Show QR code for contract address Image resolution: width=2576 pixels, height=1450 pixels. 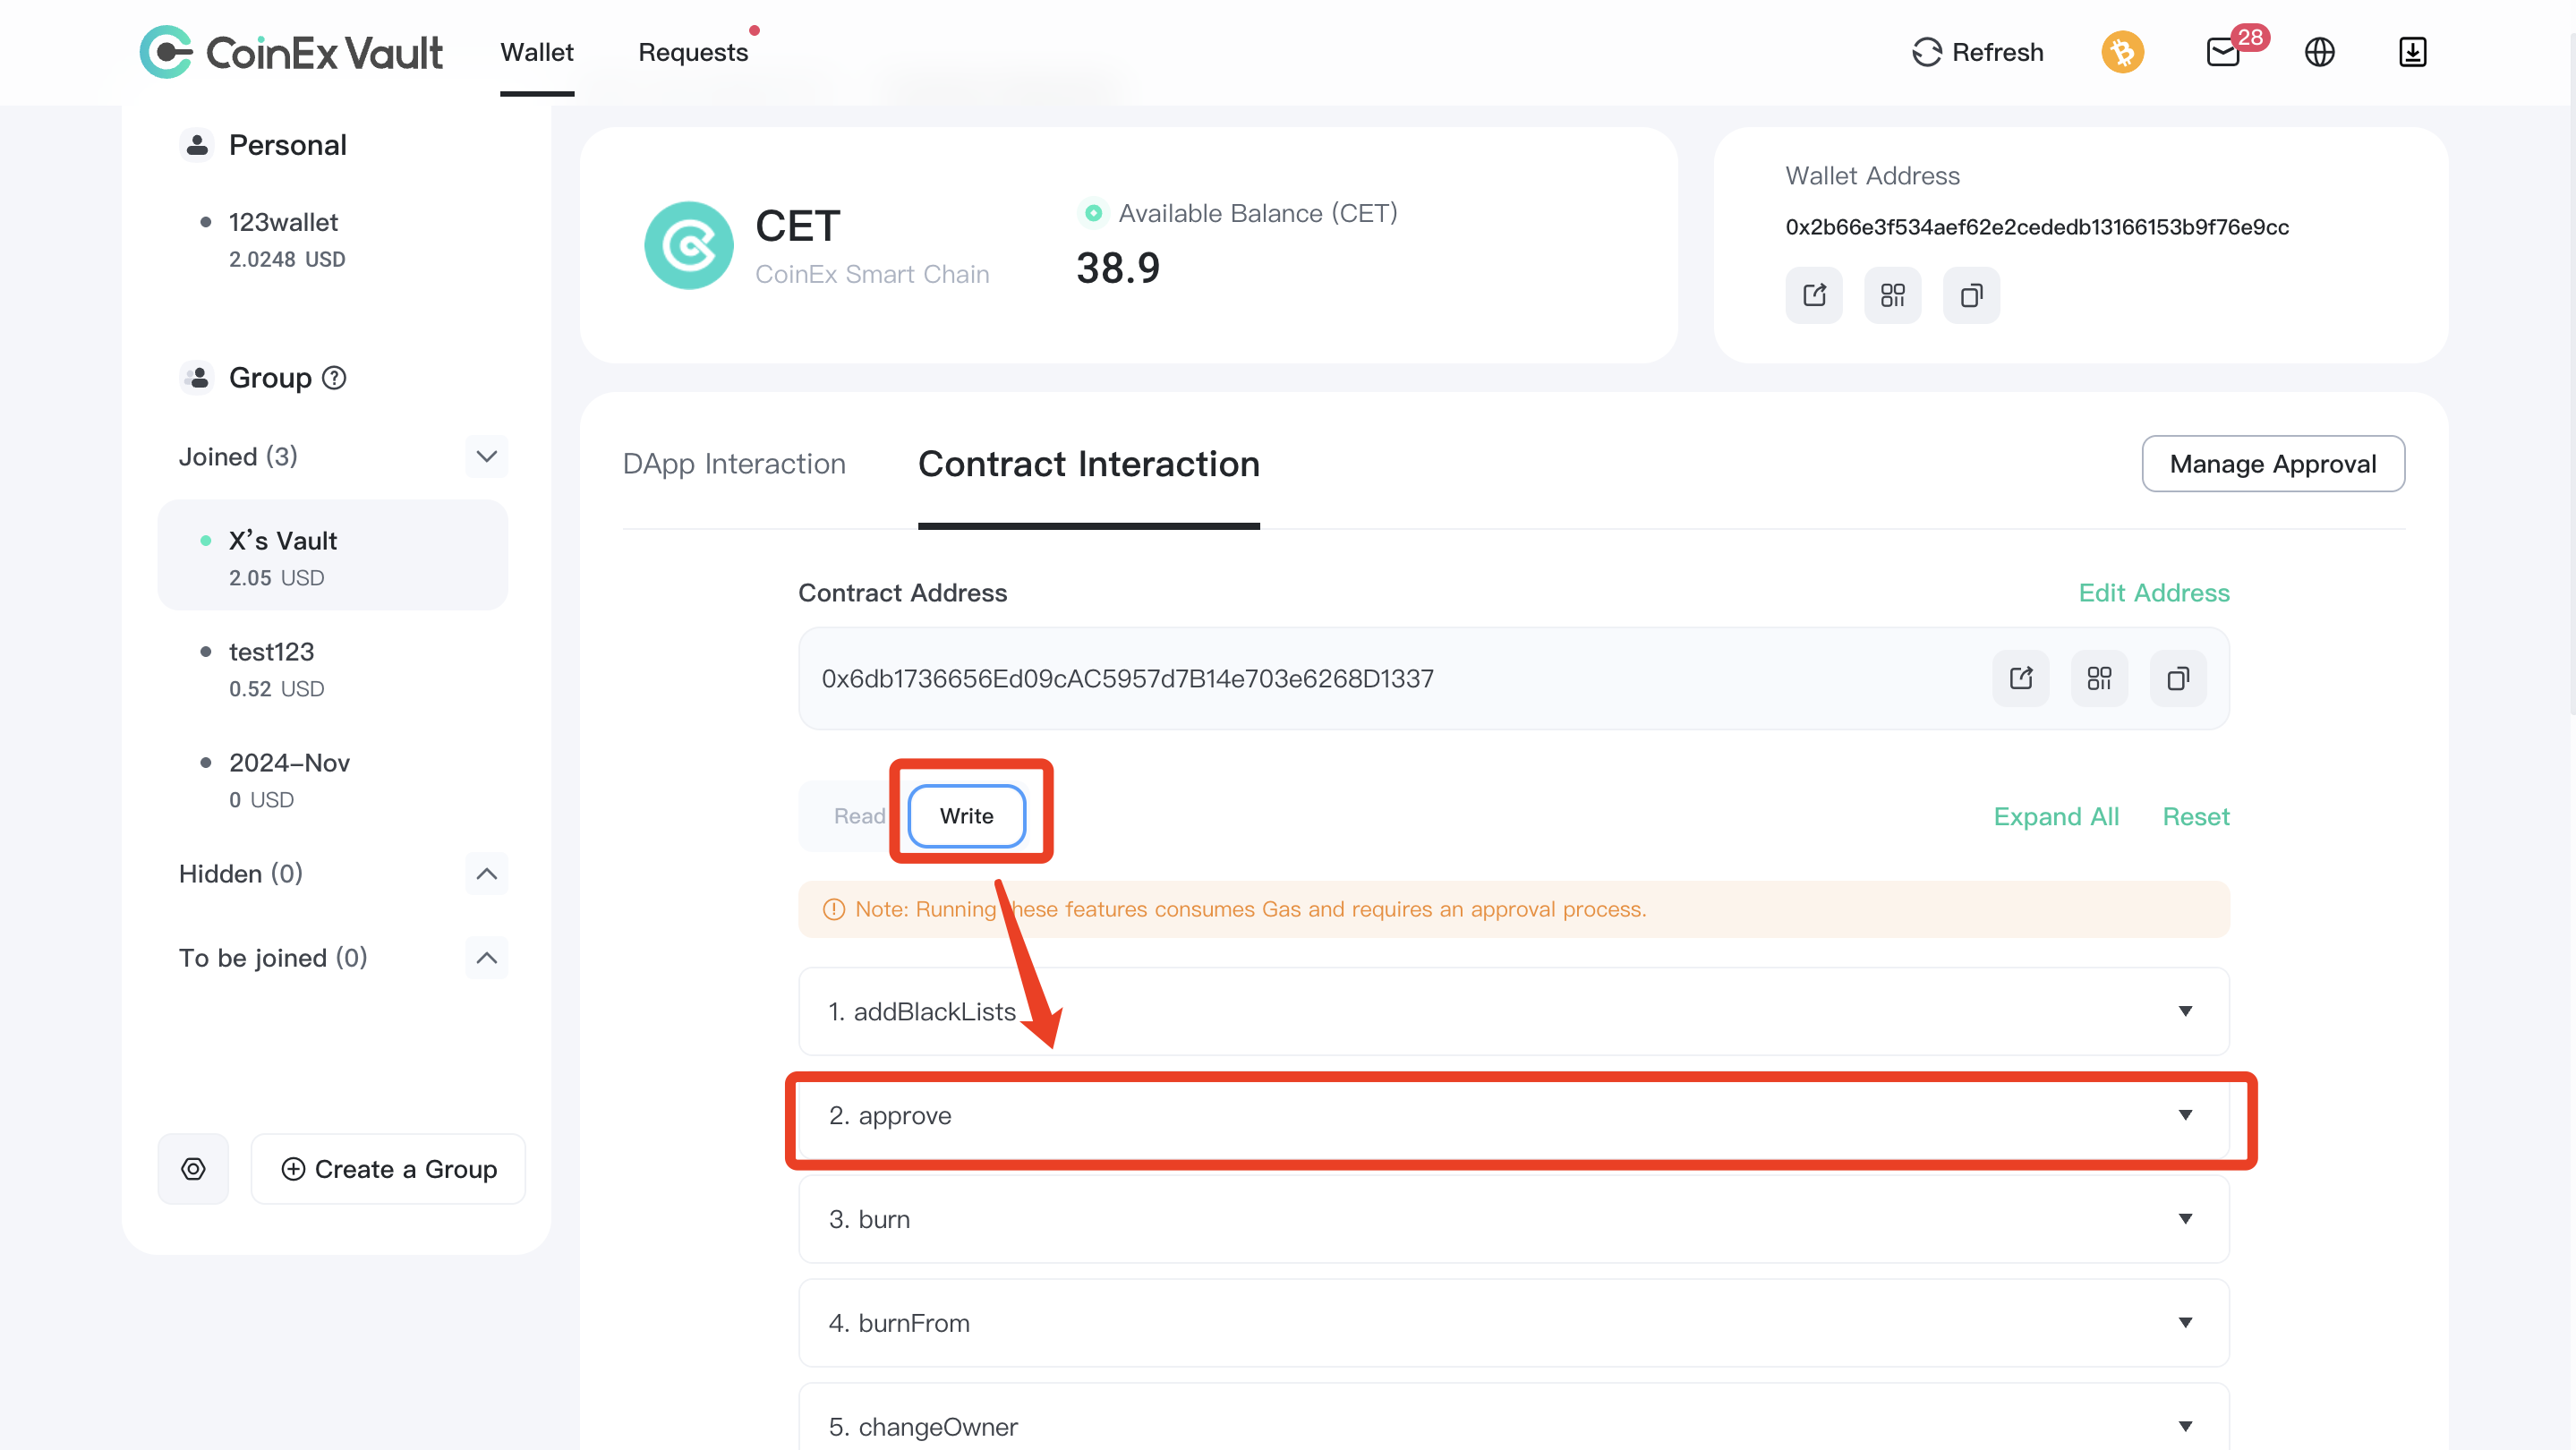[2099, 679]
